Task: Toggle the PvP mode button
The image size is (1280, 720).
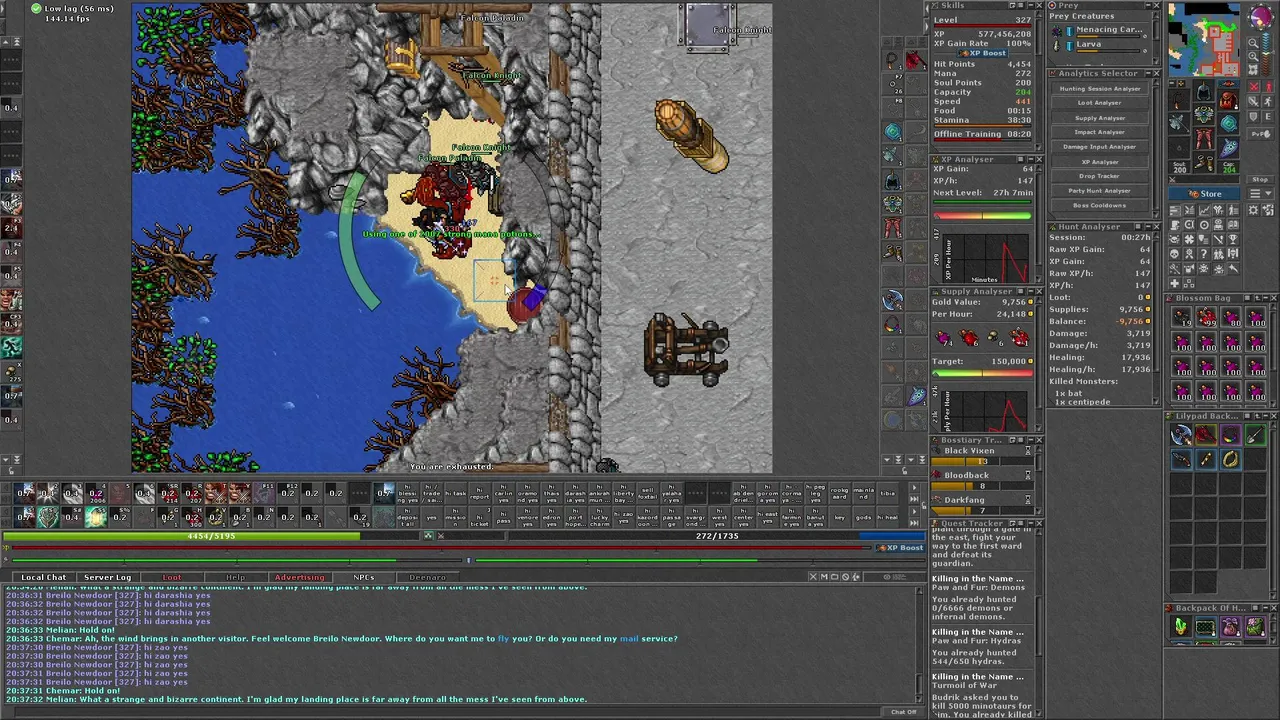Action: click(1261, 133)
